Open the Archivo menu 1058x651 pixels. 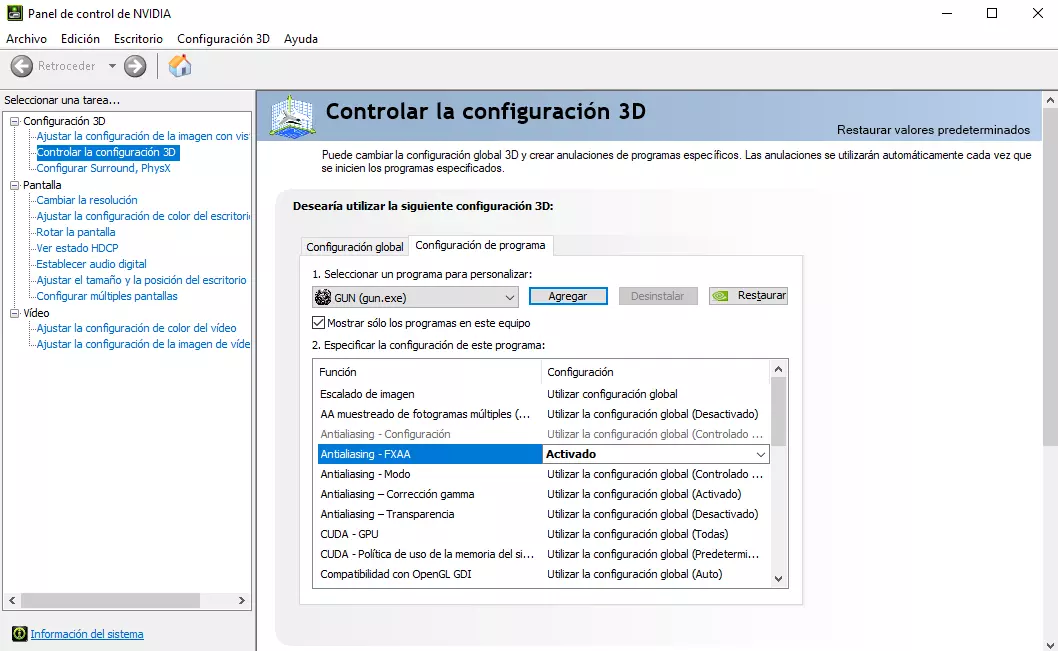[x=26, y=39]
